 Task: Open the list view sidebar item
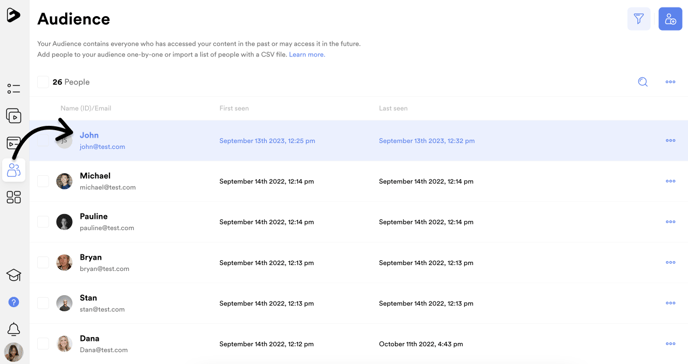click(x=14, y=89)
